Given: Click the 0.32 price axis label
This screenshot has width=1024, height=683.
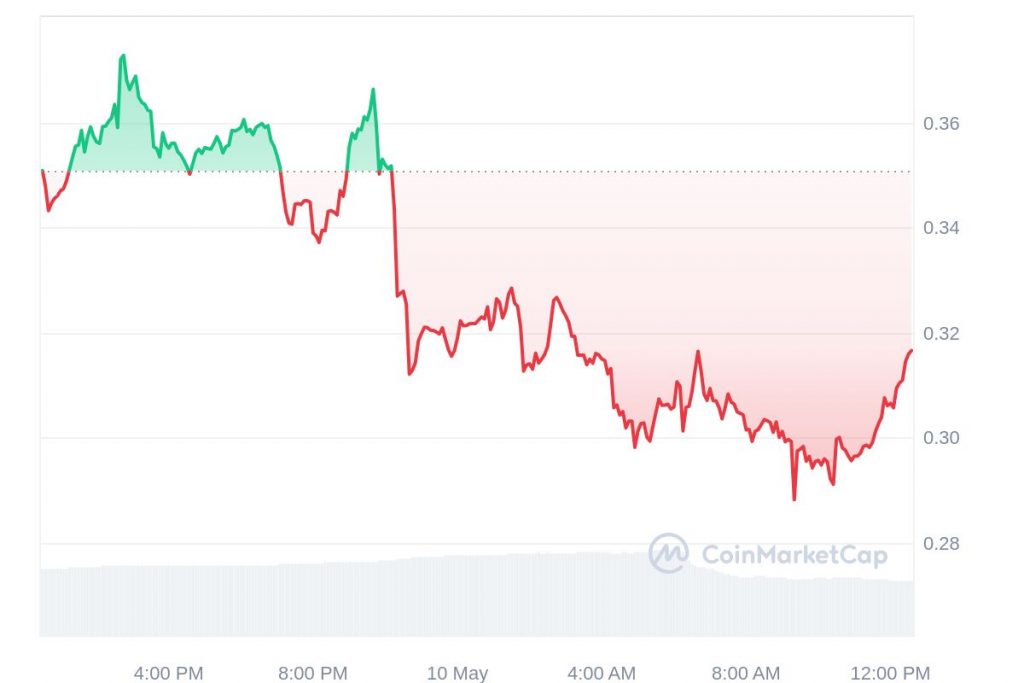Looking at the screenshot, I should click(x=941, y=333).
